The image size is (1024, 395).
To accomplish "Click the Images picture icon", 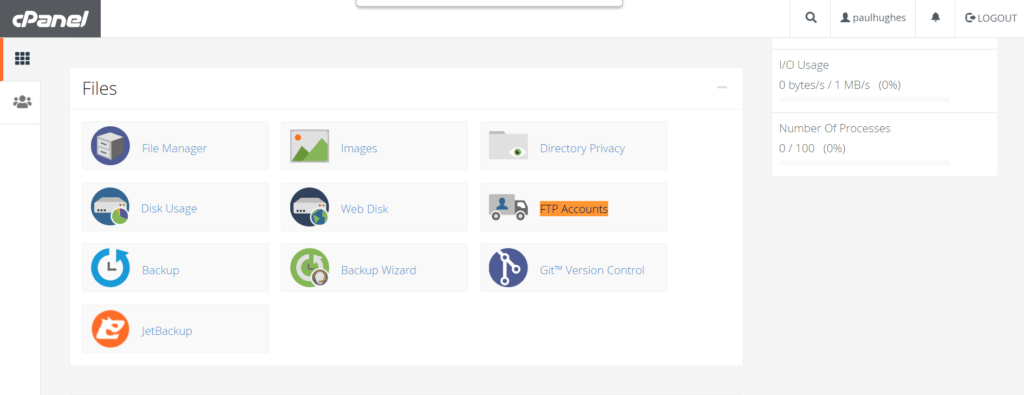I will coord(310,146).
